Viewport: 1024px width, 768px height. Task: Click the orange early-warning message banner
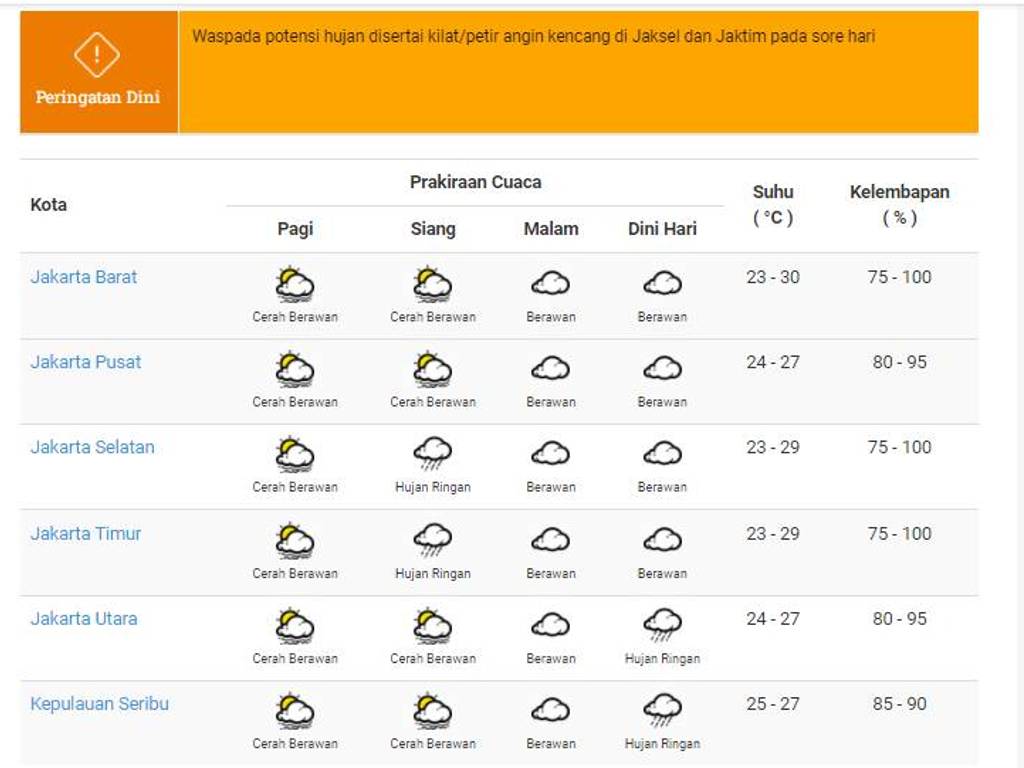click(x=578, y=72)
